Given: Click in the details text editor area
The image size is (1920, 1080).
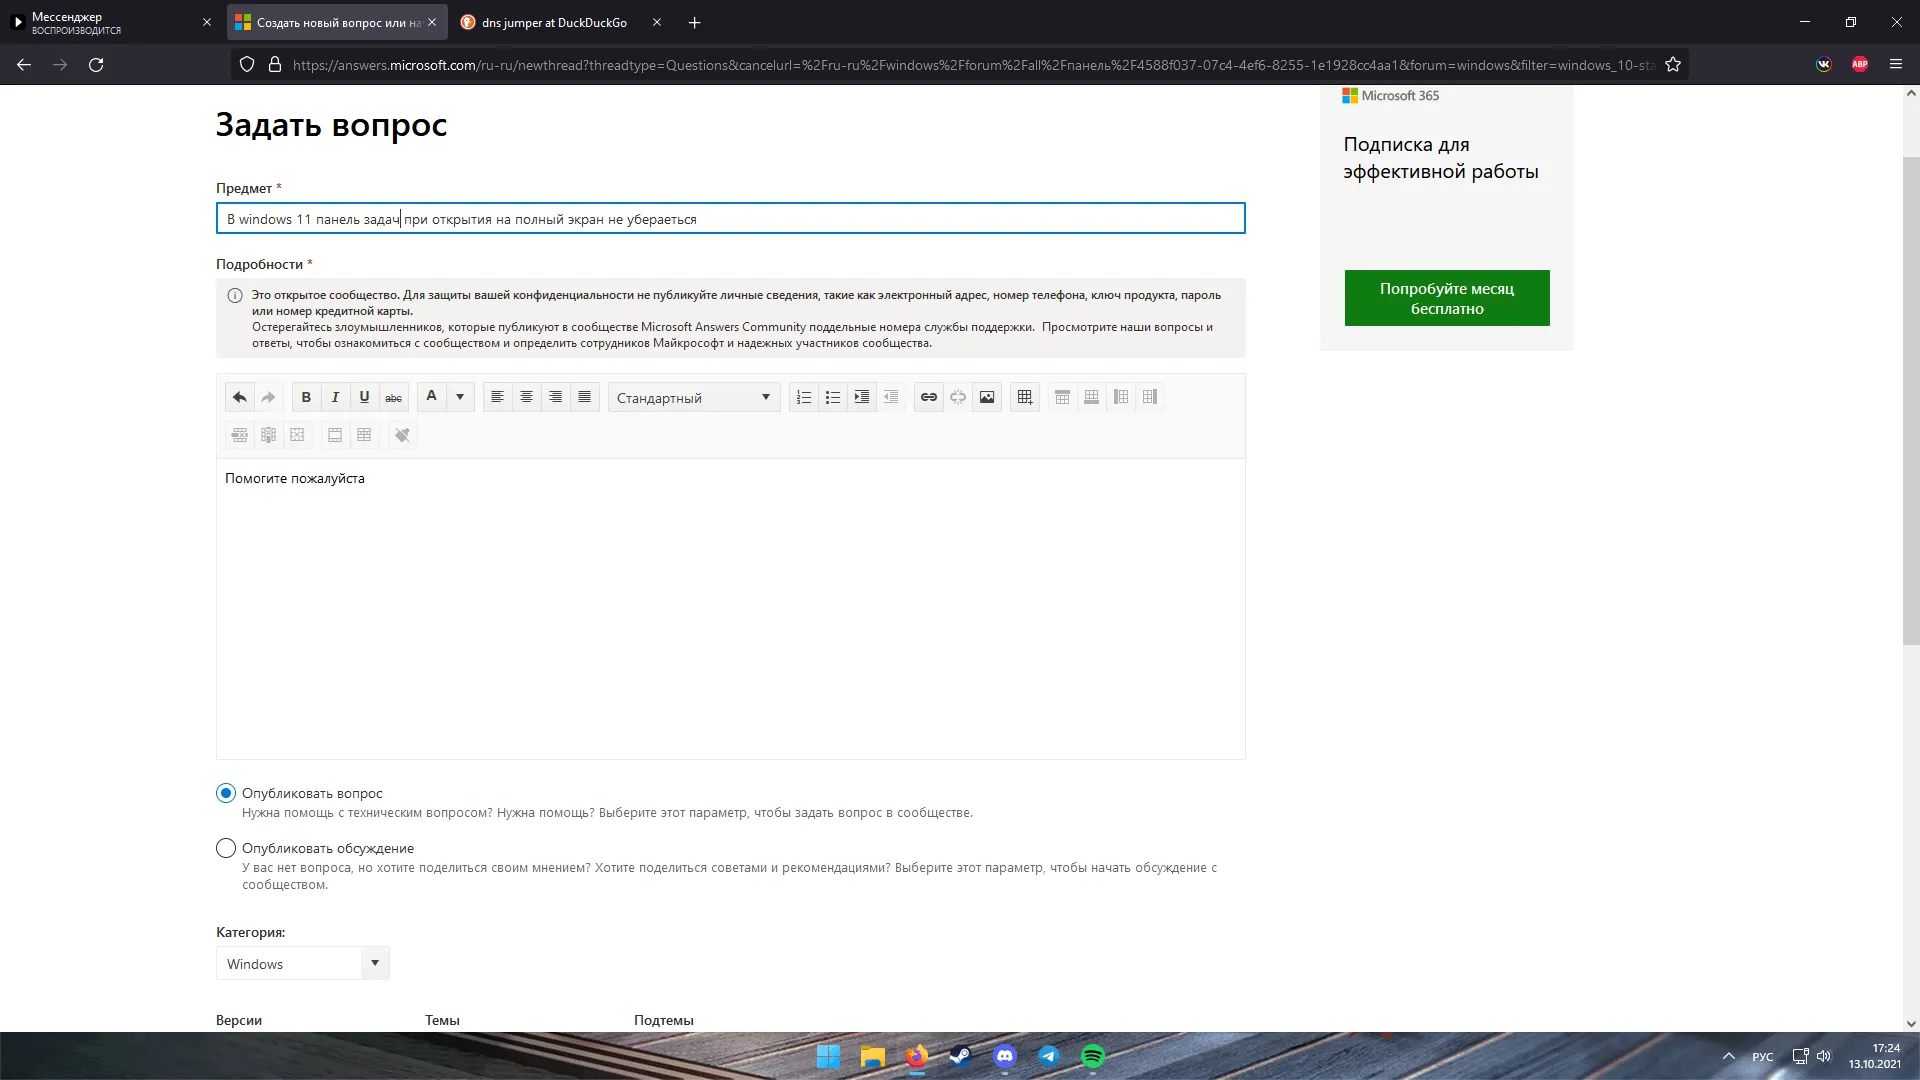Looking at the screenshot, I should (x=731, y=608).
